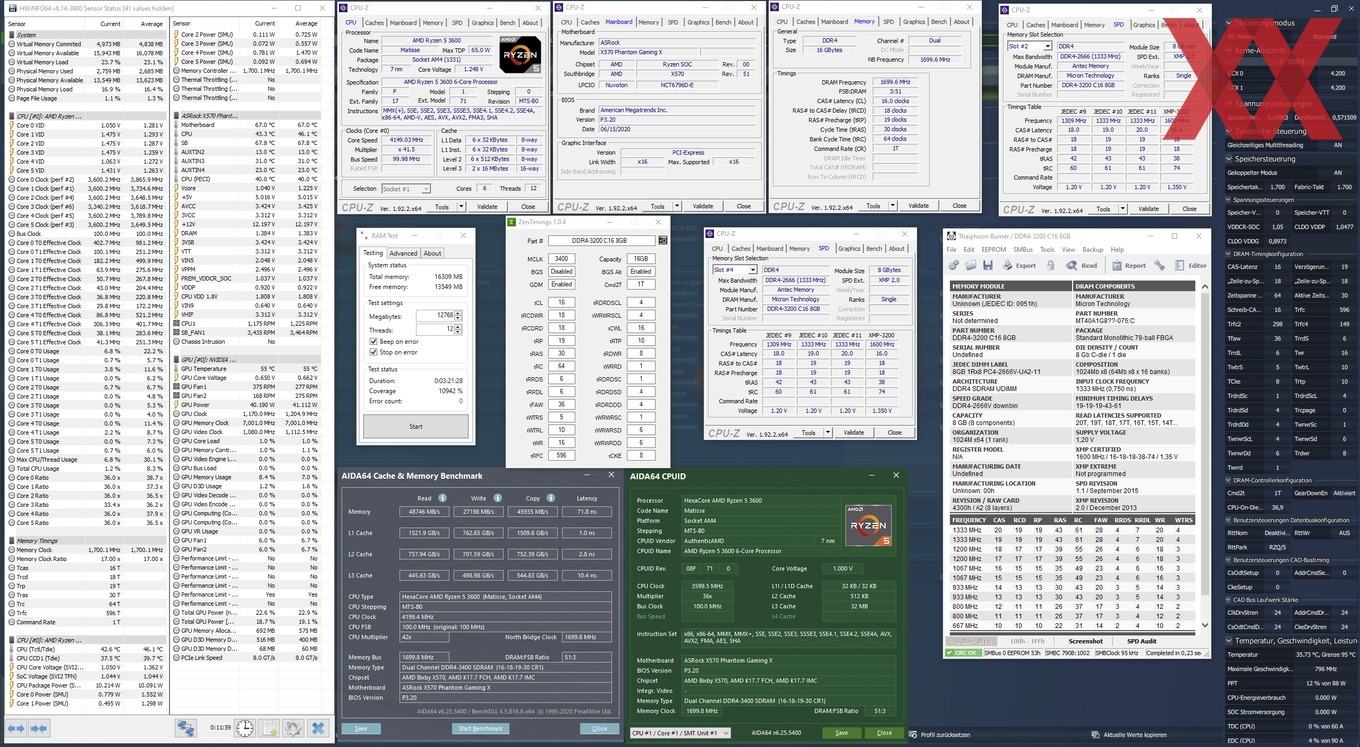Click Thaiphoon Burner wrench tools icon
The width and height of the screenshot is (1360, 747).
coord(1160,265)
